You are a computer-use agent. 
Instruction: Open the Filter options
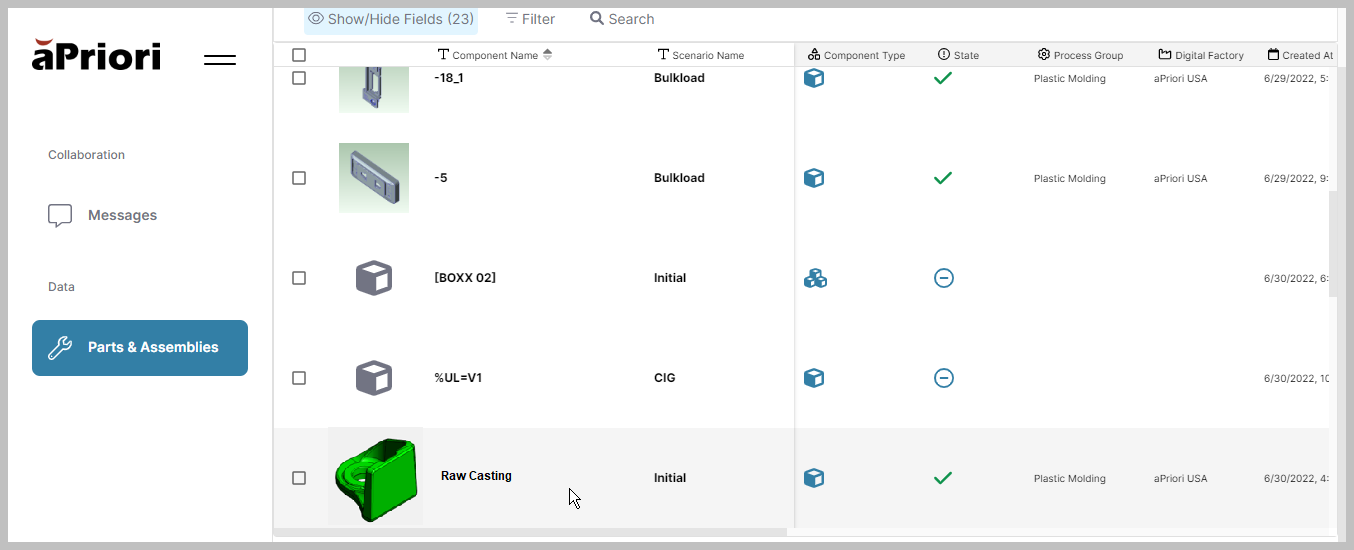point(530,19)
